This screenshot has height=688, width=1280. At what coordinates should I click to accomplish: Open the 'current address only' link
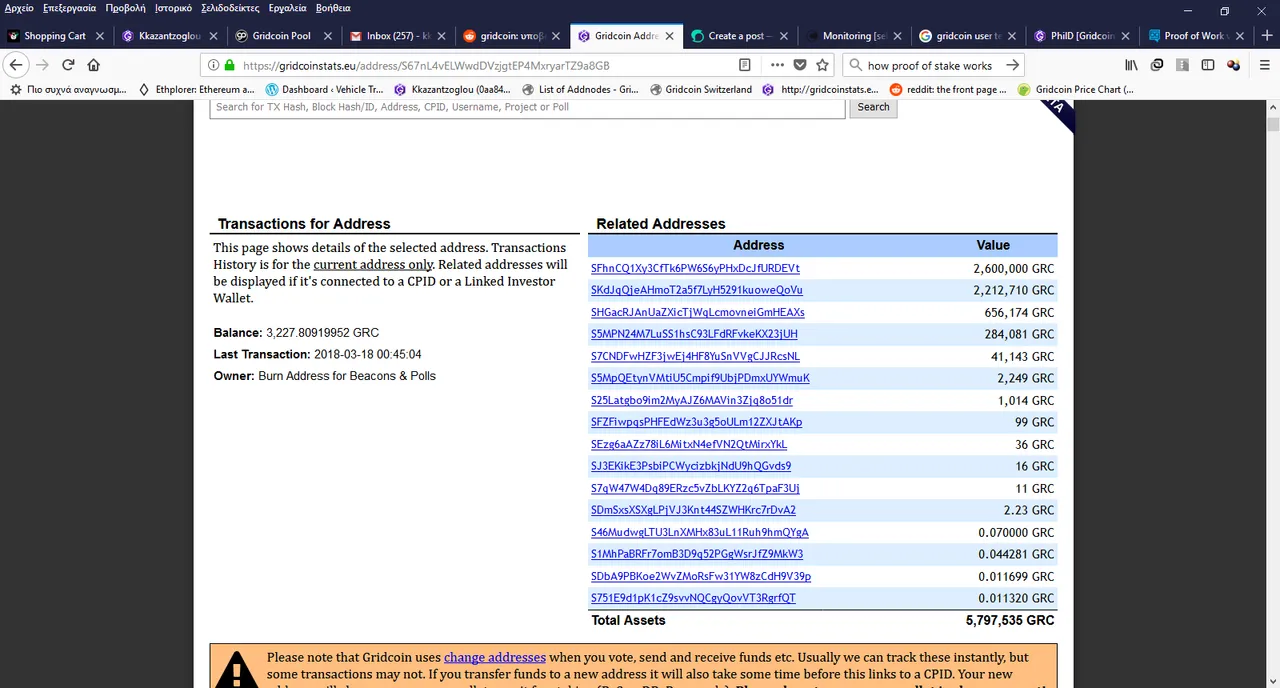[x=373, y=265]
